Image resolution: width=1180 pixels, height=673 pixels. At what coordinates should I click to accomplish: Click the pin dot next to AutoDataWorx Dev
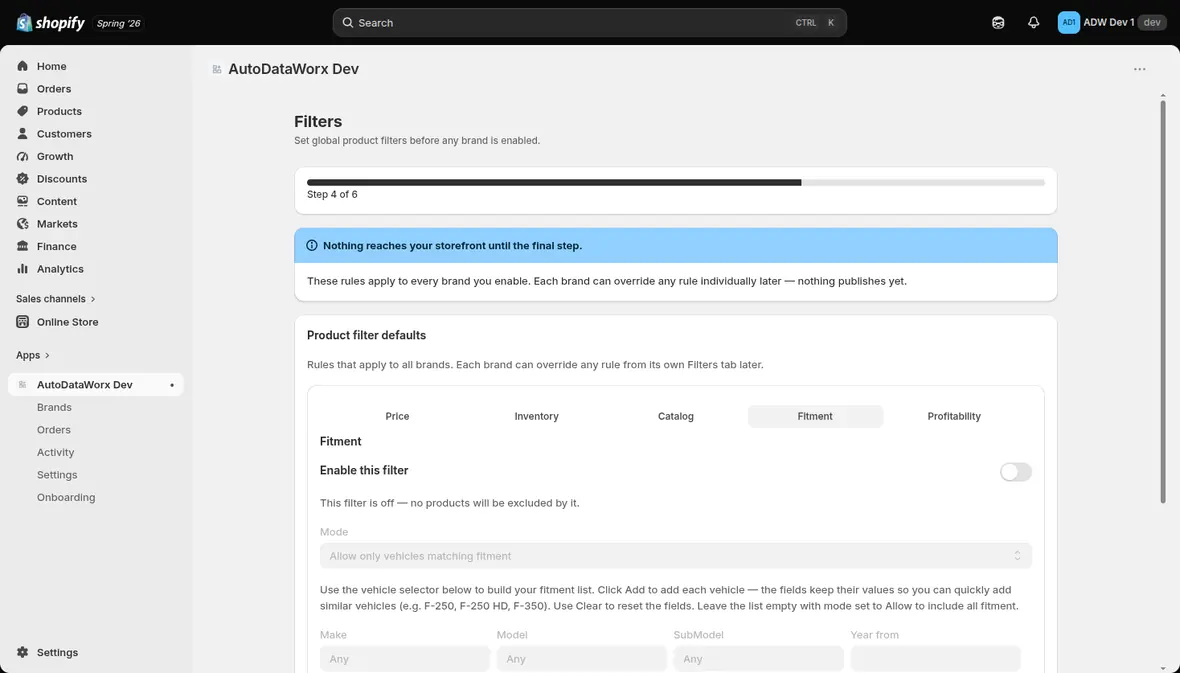click(172, 385)
